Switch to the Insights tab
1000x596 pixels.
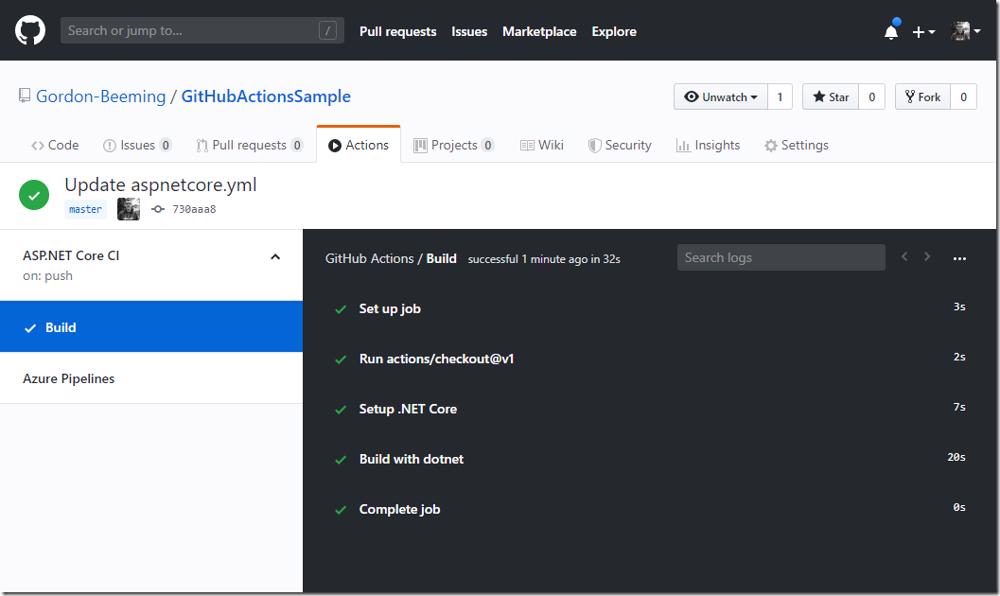point(708,145)
